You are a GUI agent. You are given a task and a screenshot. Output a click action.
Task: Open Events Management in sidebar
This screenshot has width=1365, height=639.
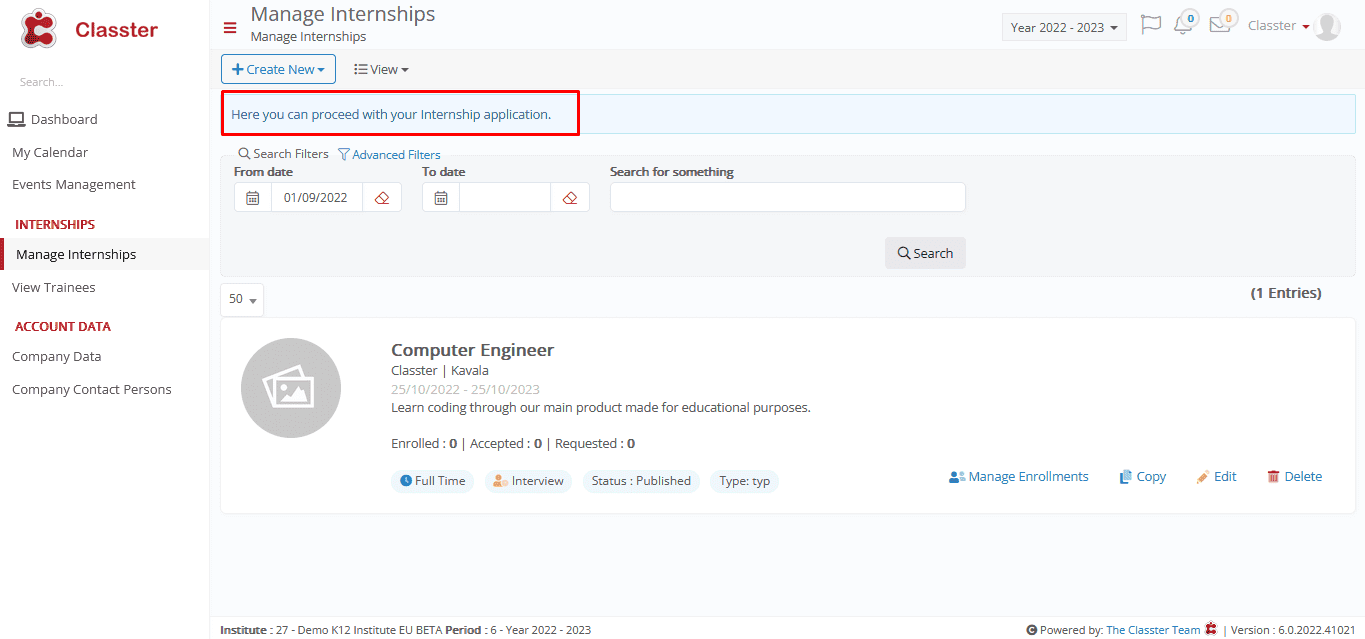74,184
